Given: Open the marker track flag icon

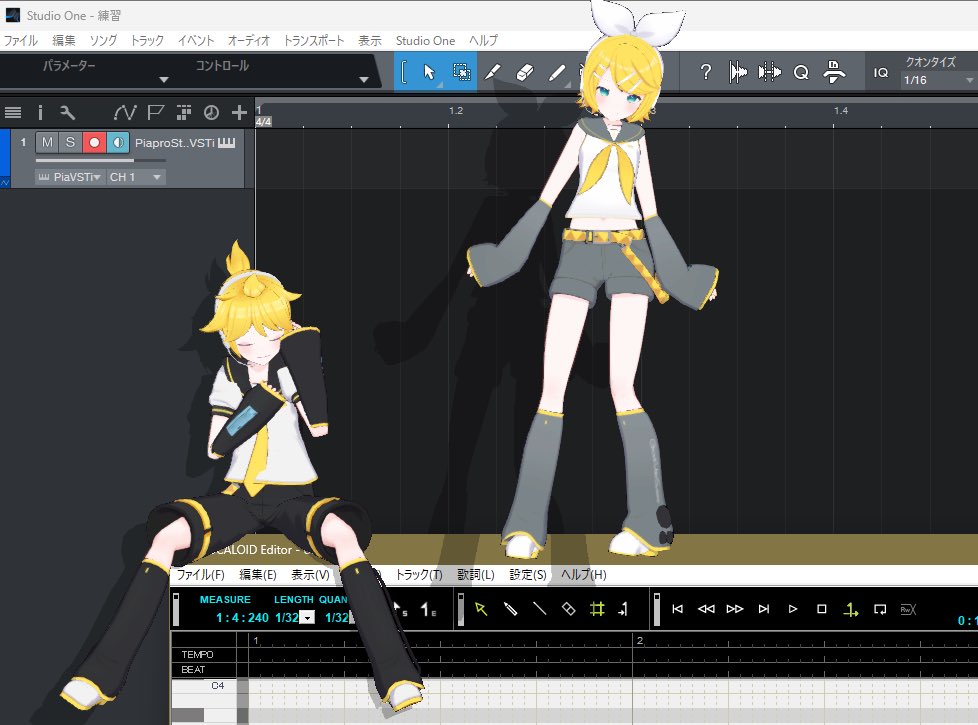Looking at the screenshot, I should (x=155, y=112).
